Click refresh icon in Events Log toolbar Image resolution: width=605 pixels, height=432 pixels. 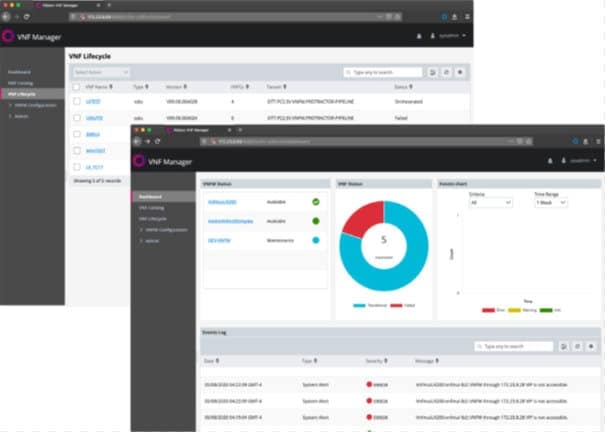click(x=578, y=346)
